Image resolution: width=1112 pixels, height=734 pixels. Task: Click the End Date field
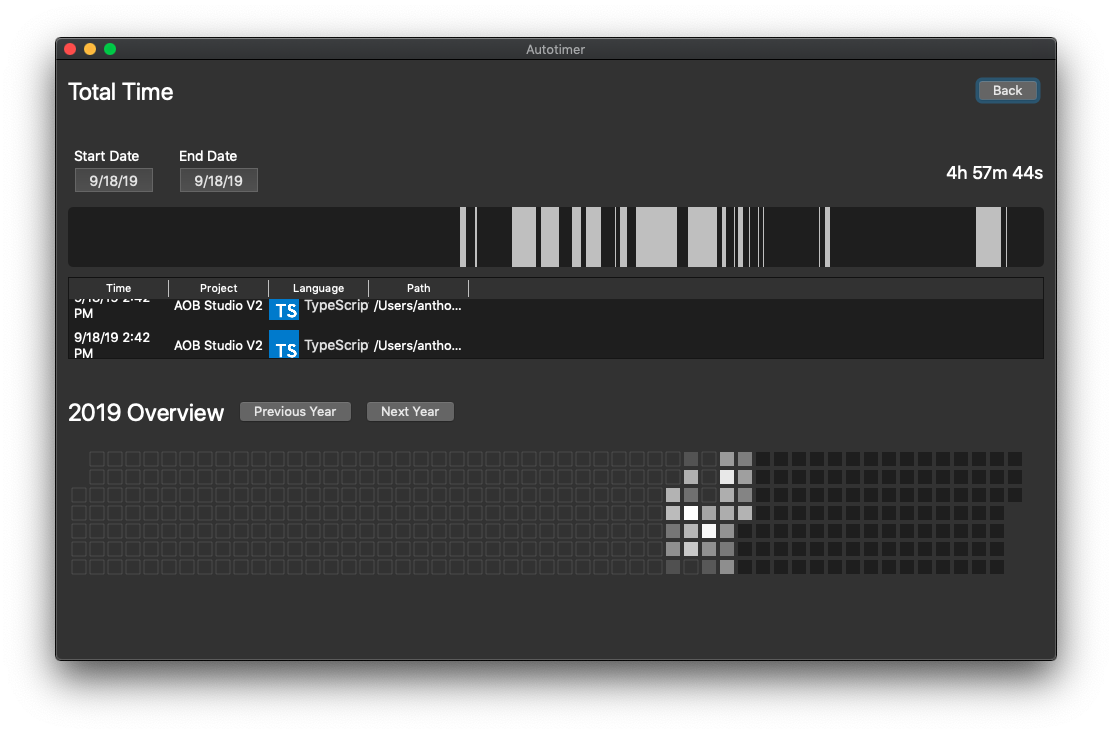[219, 181]
